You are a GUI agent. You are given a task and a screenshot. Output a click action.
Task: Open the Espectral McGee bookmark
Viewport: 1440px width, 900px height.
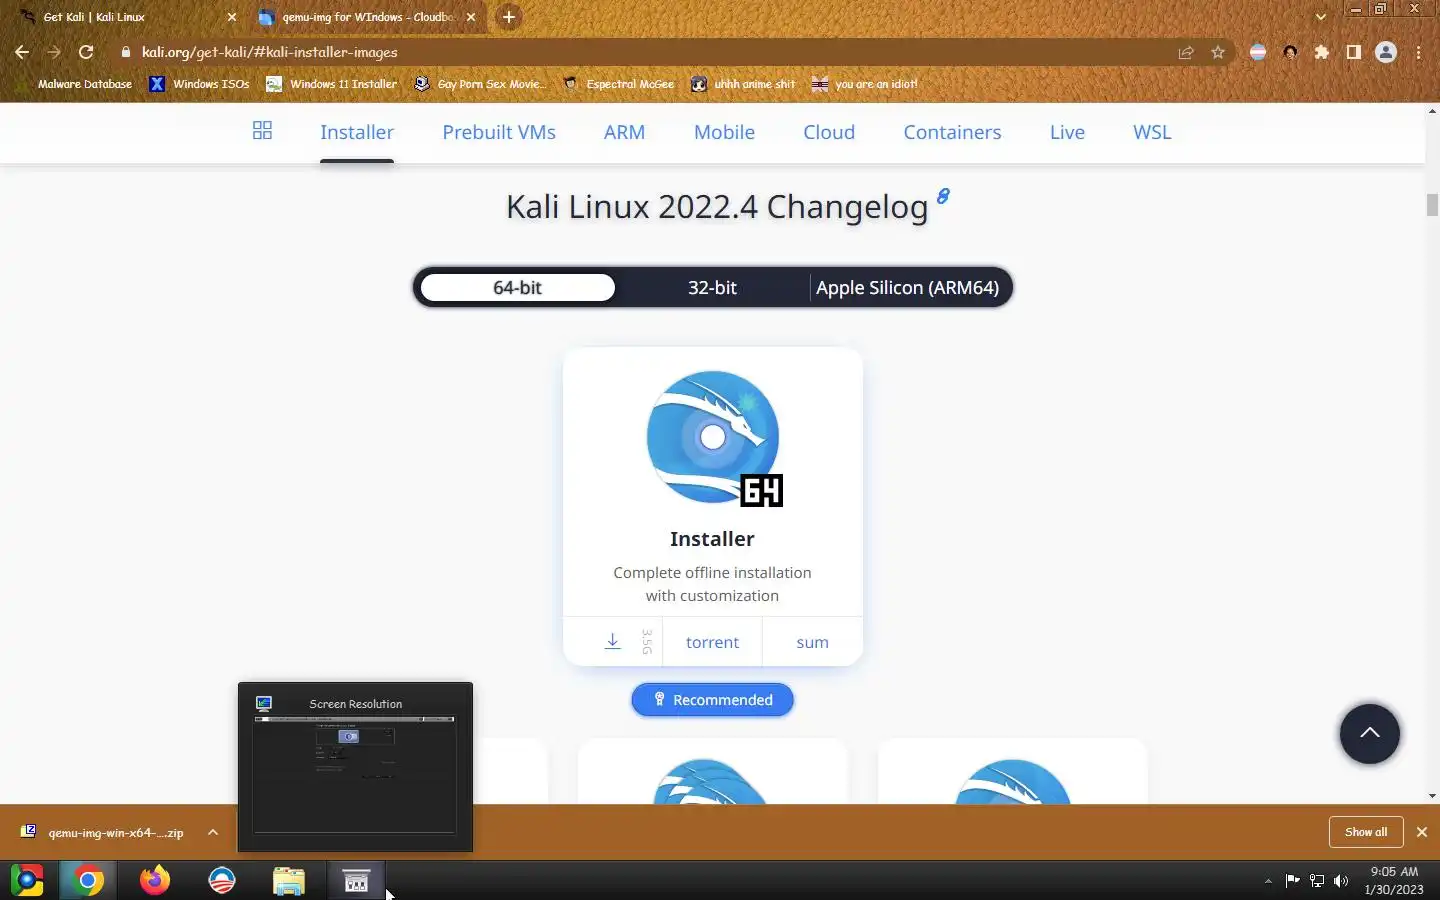(619, 84)
